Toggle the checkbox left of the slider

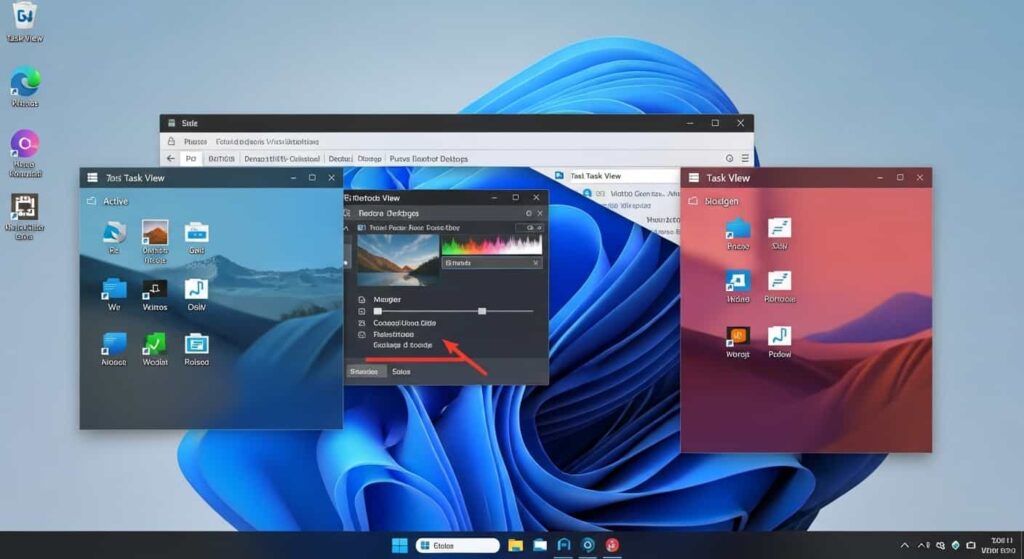click(362, 312)
